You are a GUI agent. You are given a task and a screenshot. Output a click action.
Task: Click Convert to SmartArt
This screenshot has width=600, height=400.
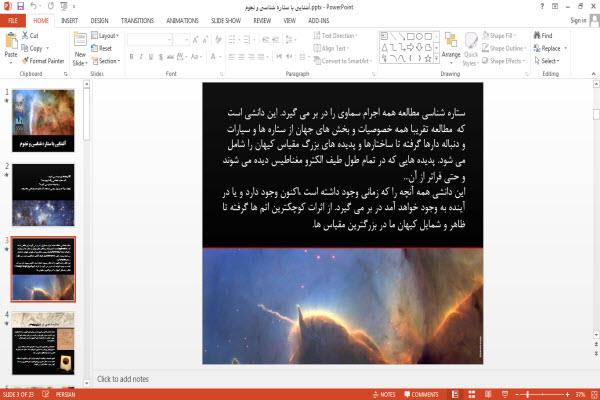(x=343, y=61)
